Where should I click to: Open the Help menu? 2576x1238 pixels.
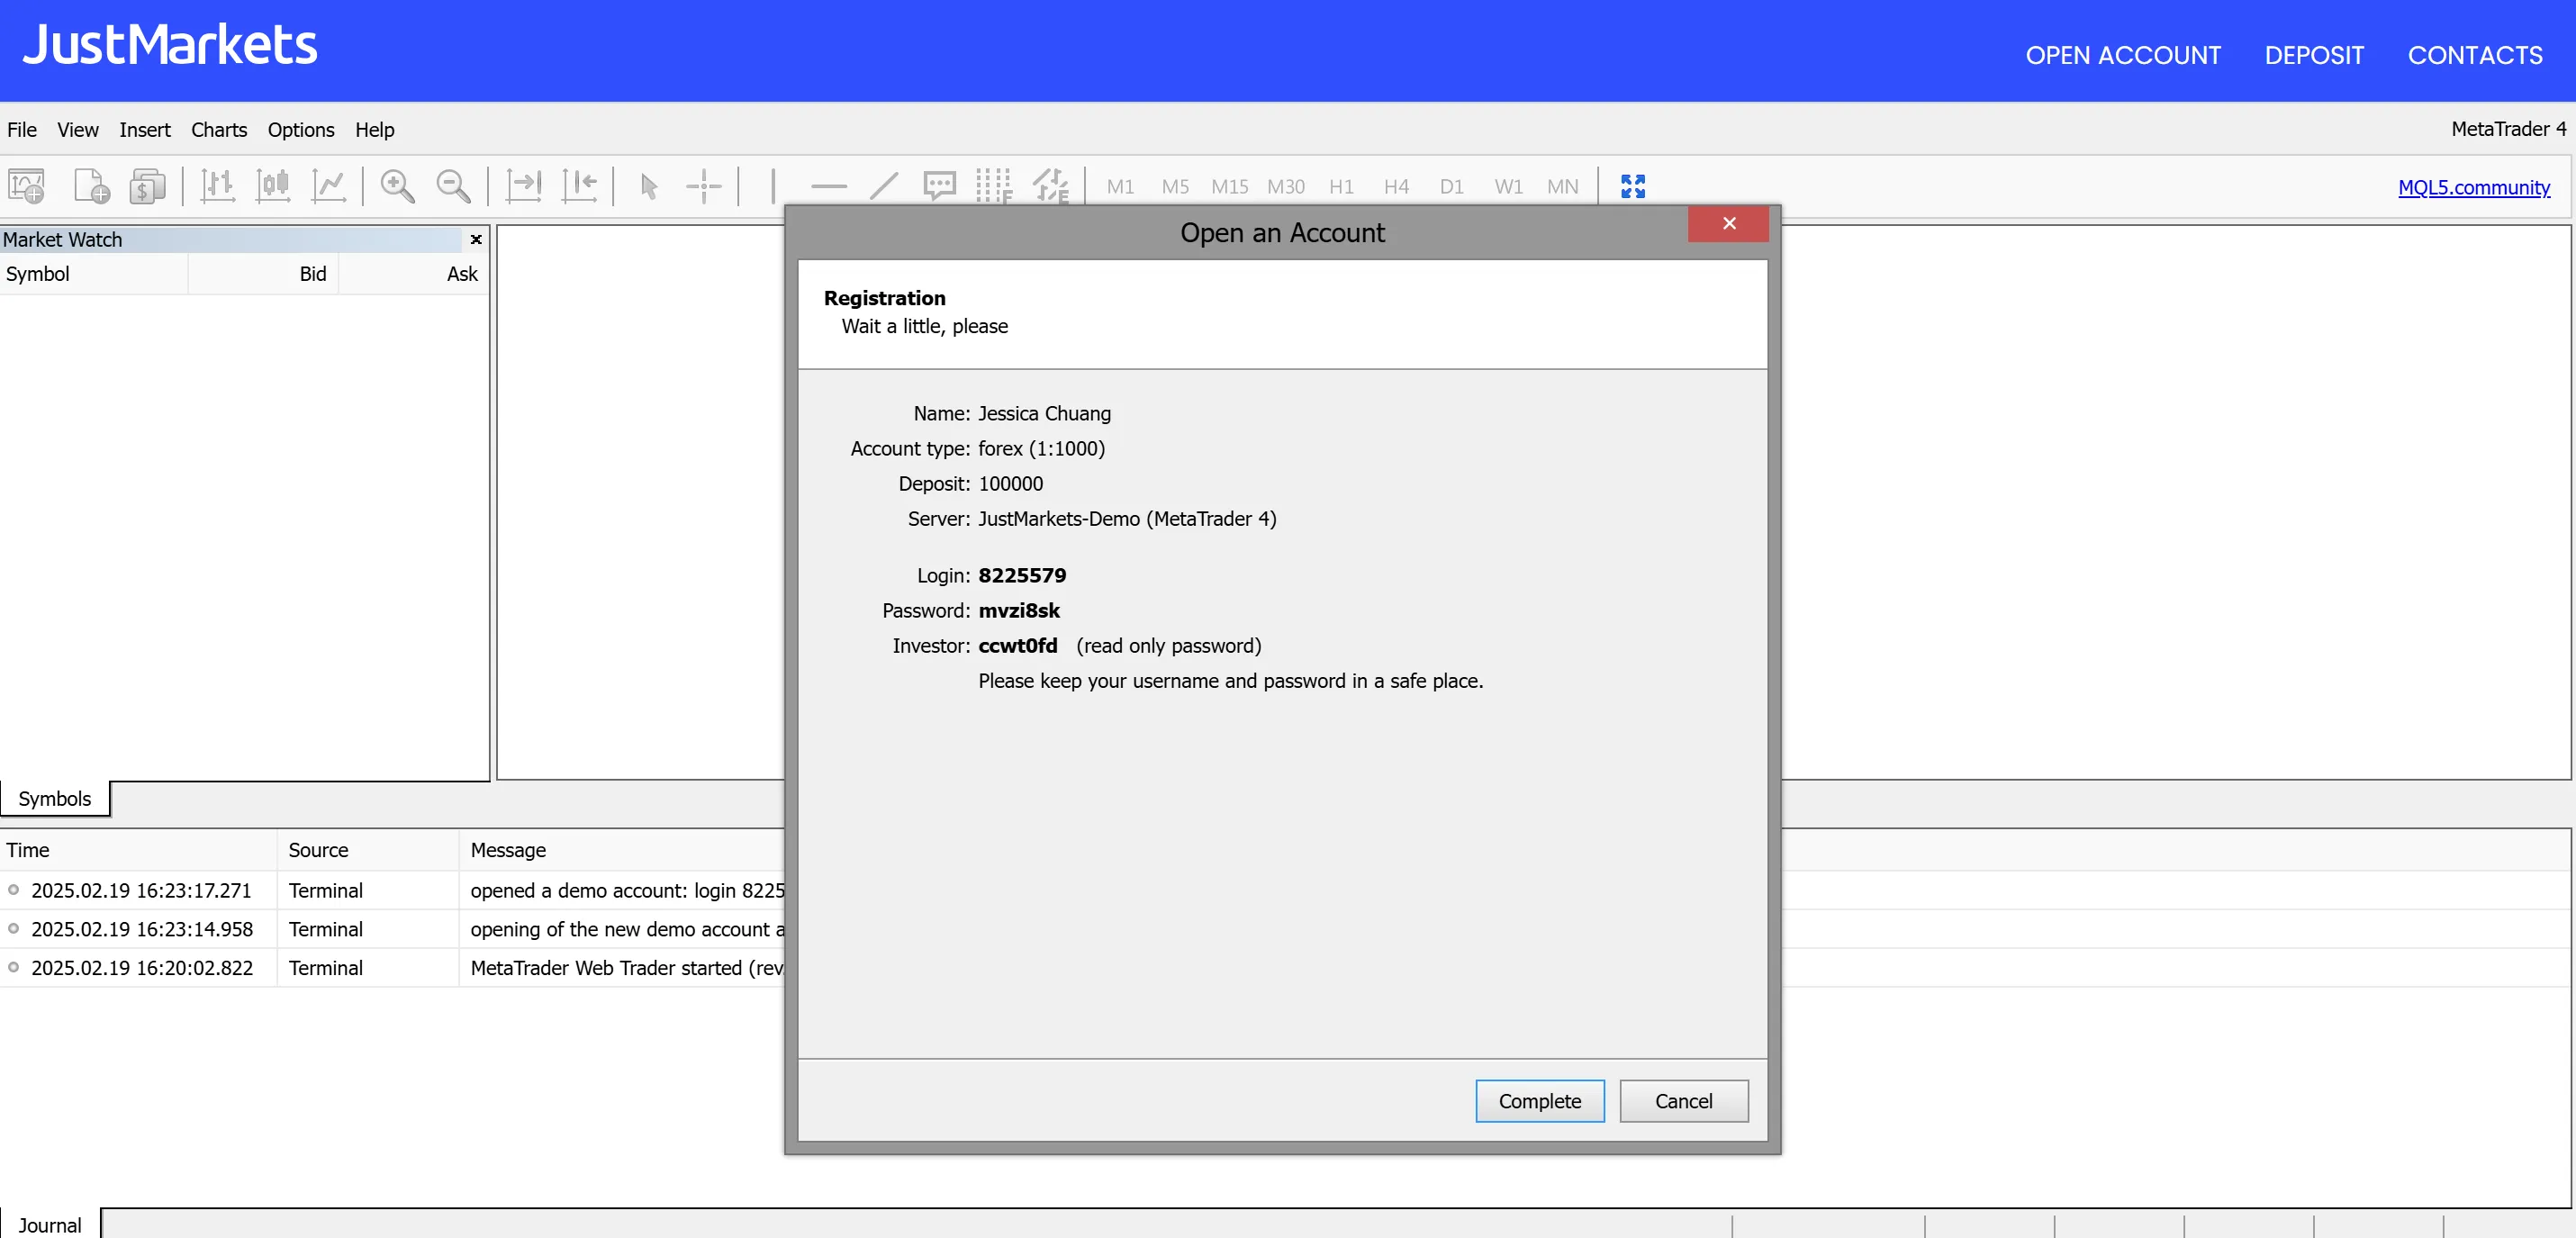tap(375, 130)
